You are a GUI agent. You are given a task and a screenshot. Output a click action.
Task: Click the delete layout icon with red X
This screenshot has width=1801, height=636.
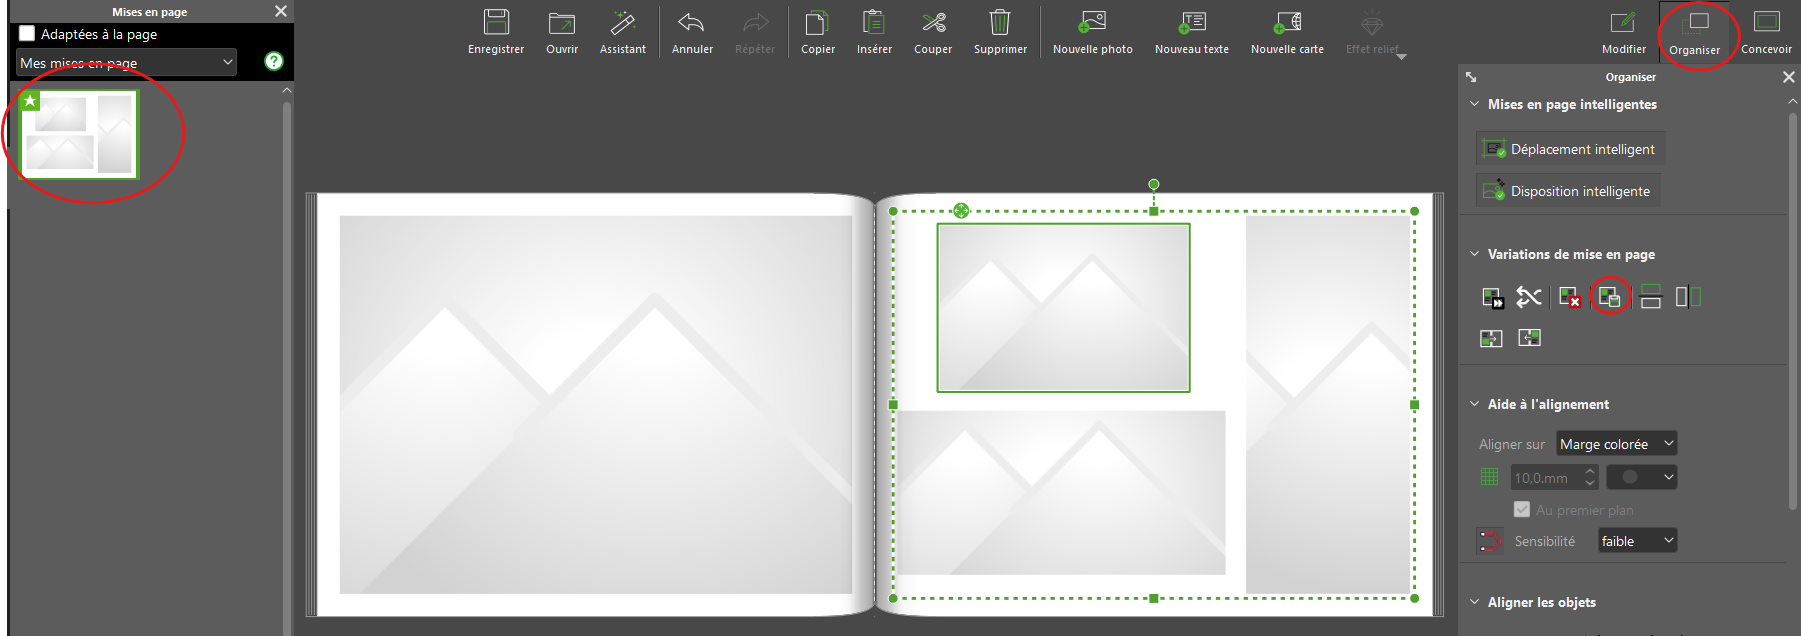(x=1569, y=297)
